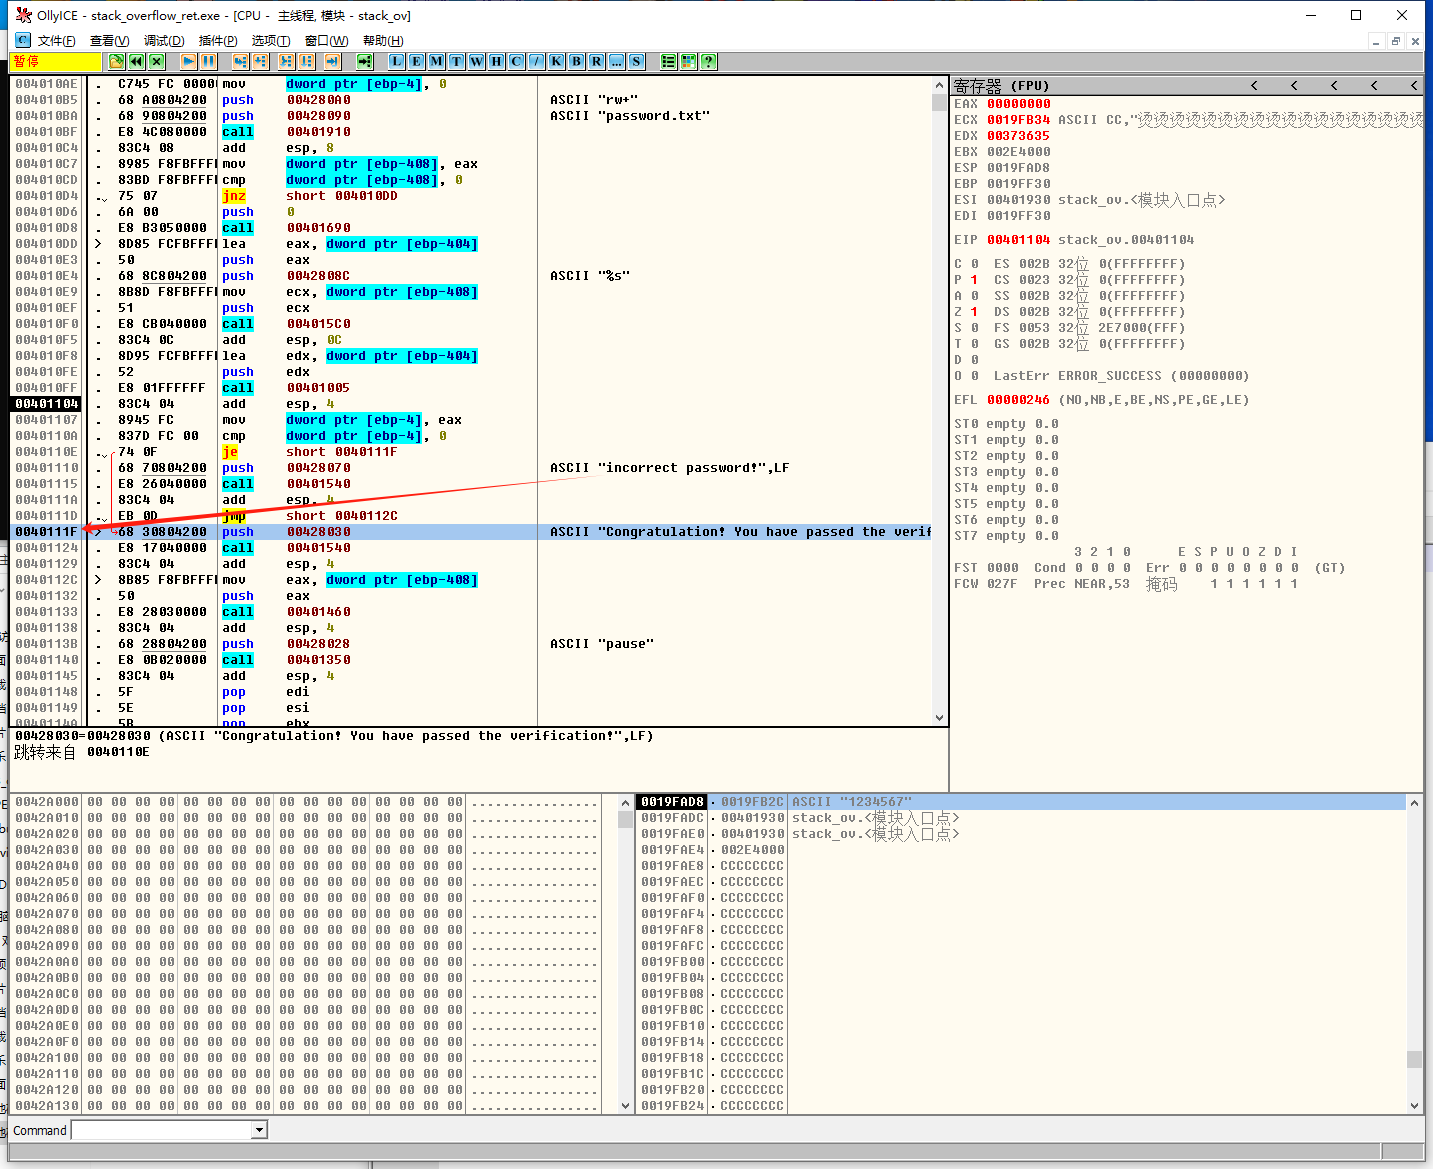1433x1169 pixels.
Task: Restart the program with the rewind icon
Action: click(x=136, y=61)
